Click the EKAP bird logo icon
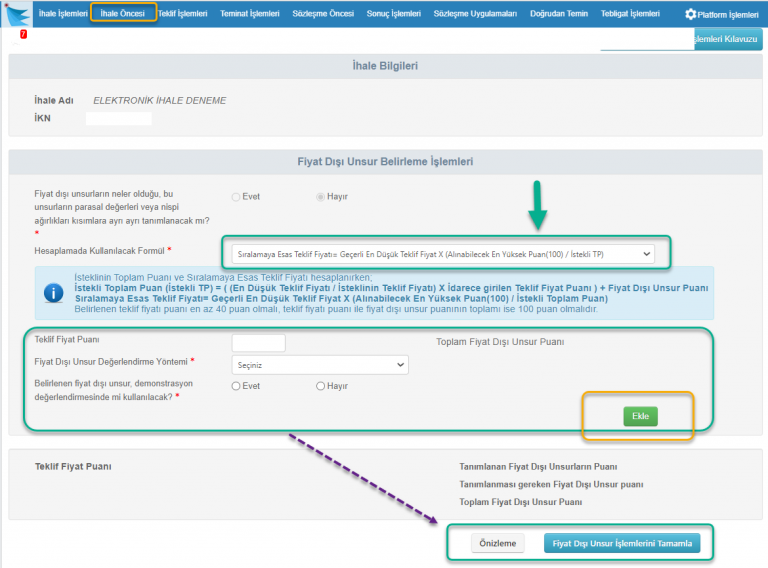768x568 pixels. (x=15, y=16)
